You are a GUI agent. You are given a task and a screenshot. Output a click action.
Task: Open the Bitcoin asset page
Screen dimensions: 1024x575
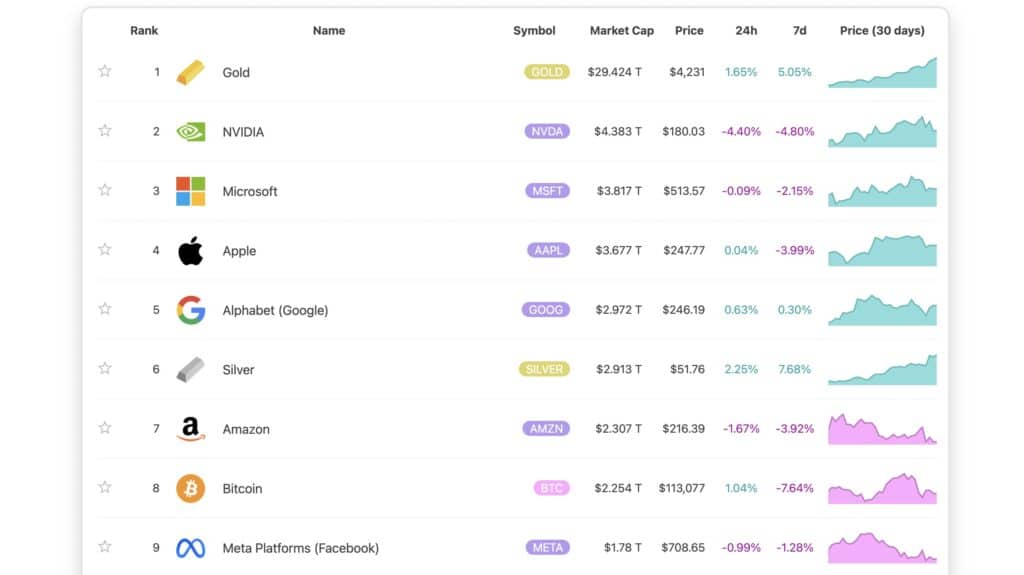click(x=242, y=489)
